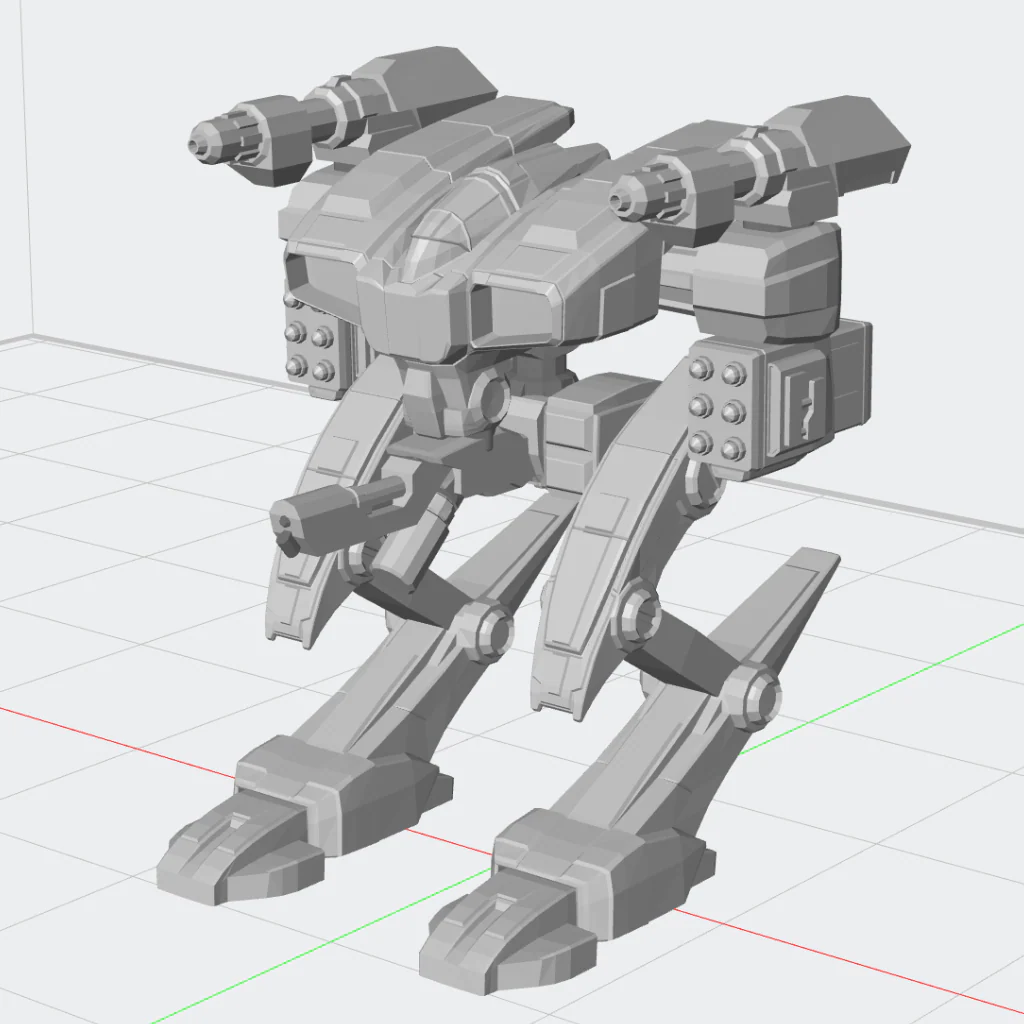
Task: Click the right shoulder cannon muzzle tip
Action: pyautogui.click(x=621, y=195)
